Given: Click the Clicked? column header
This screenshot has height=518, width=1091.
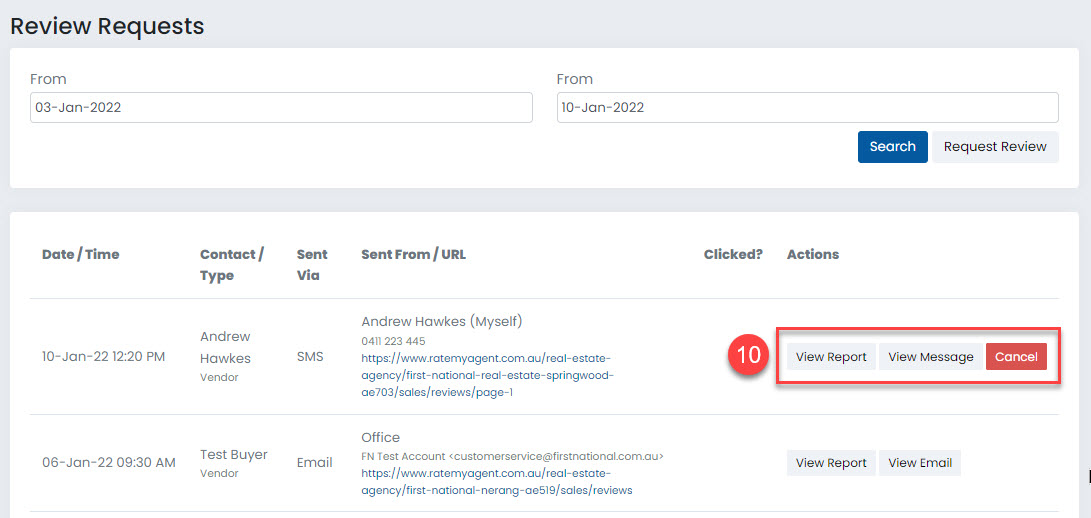Looking at the screenshot, I should [733, 254].
